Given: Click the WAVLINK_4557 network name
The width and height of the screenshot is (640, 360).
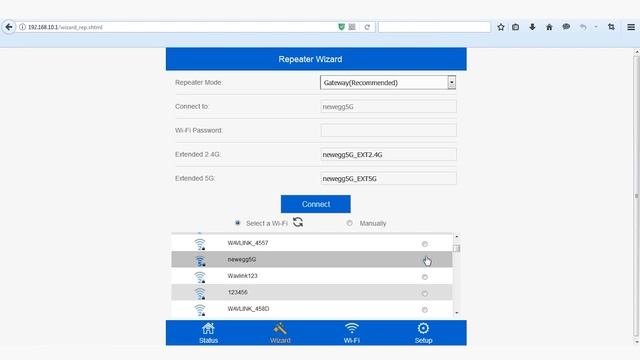Looking at the screenshot, I should tap(248, 243).
